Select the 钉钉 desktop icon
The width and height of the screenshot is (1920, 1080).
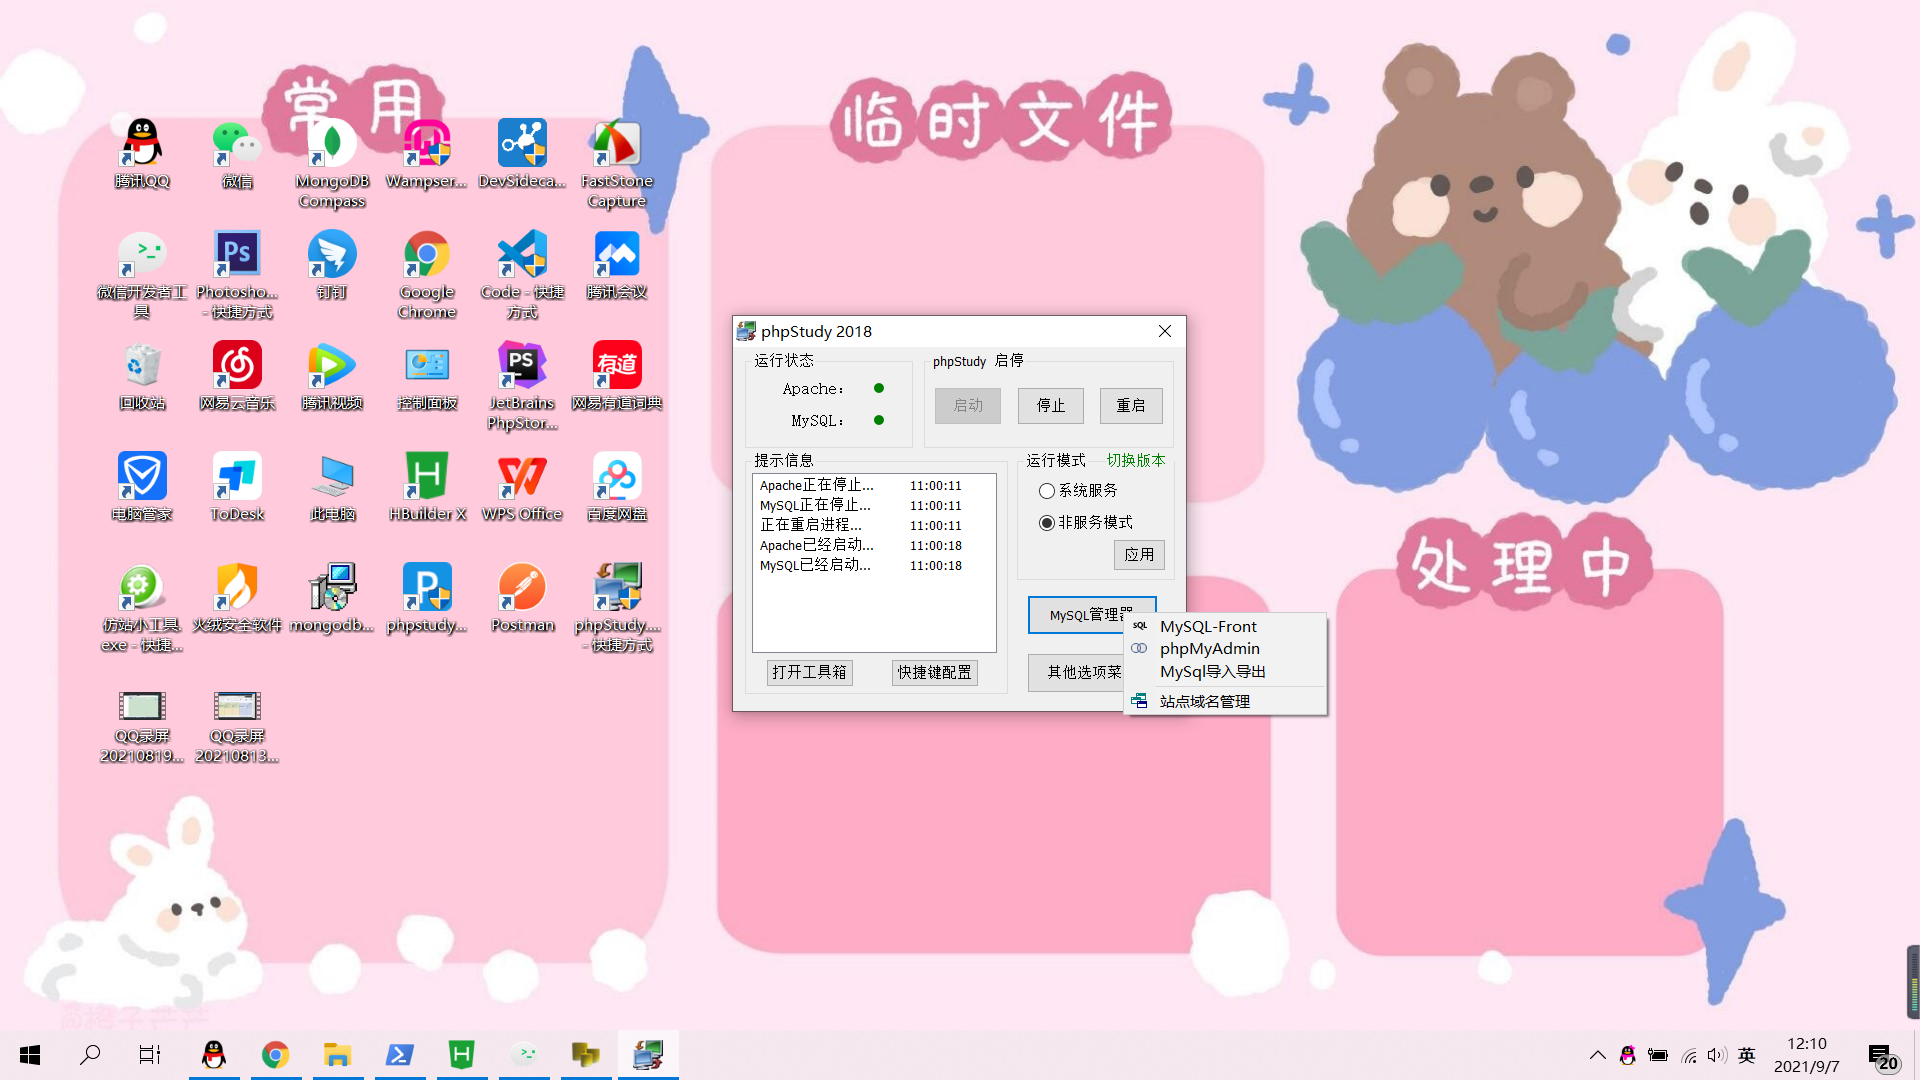332,266
